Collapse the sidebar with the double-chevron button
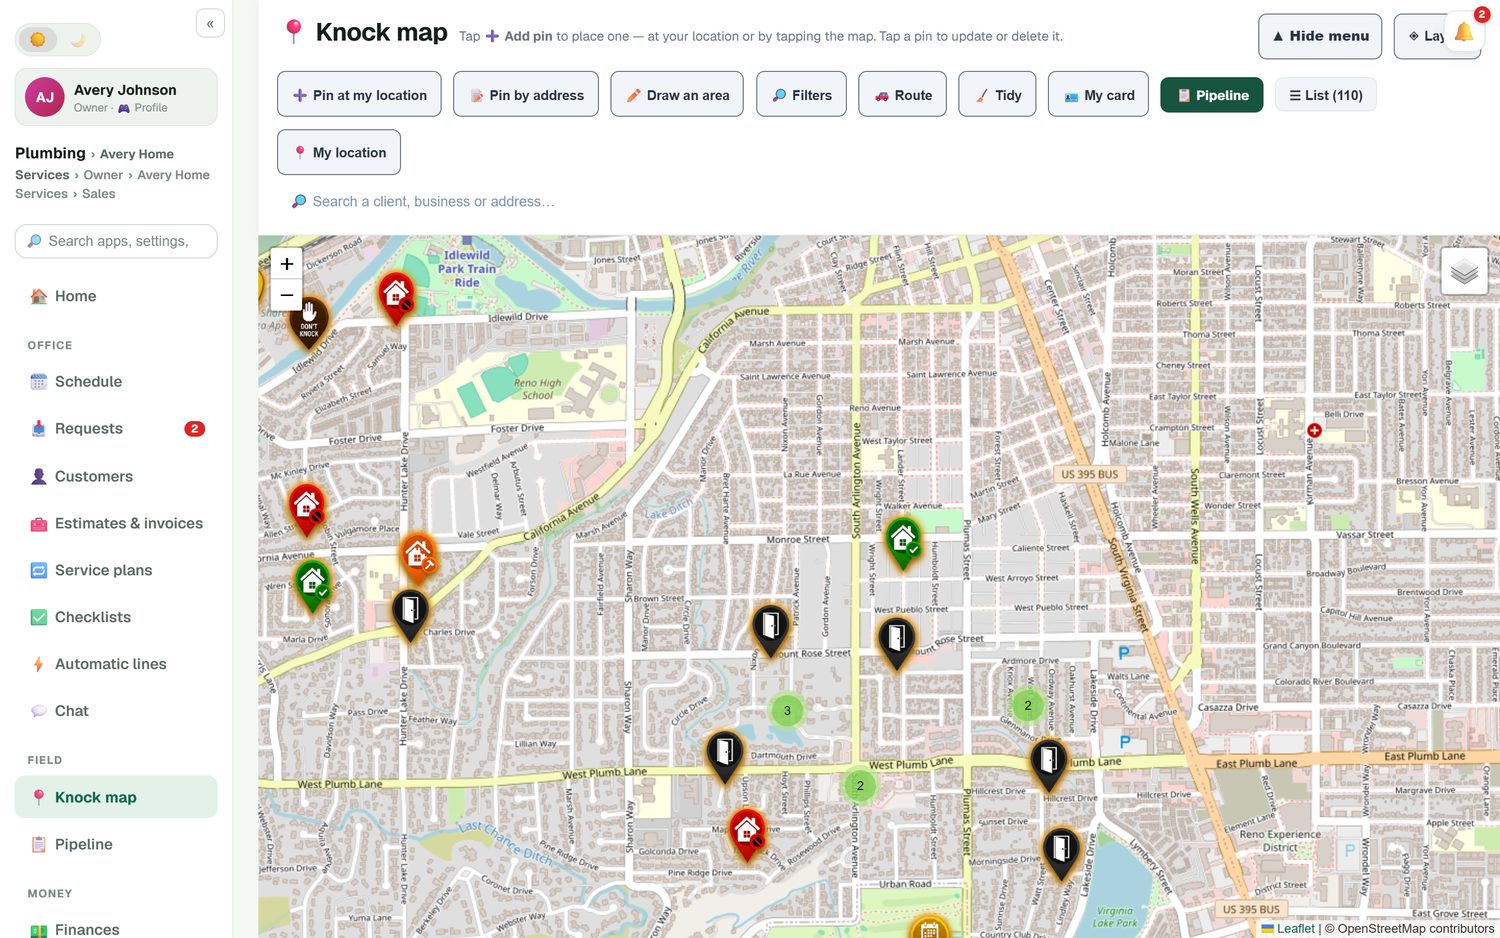Image resolution: width=1500 pixels, height=938 pixels. [210, 24]
